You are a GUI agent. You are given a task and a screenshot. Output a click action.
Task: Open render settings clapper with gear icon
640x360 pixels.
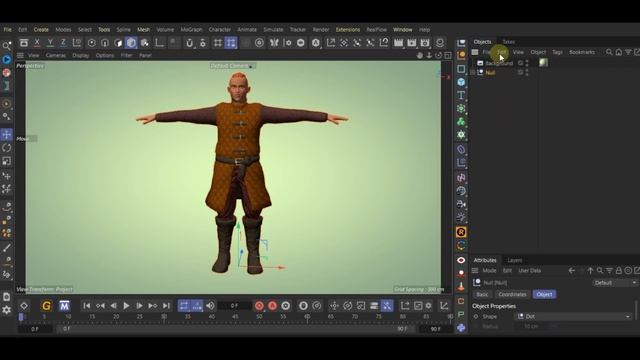coord(425,42)
